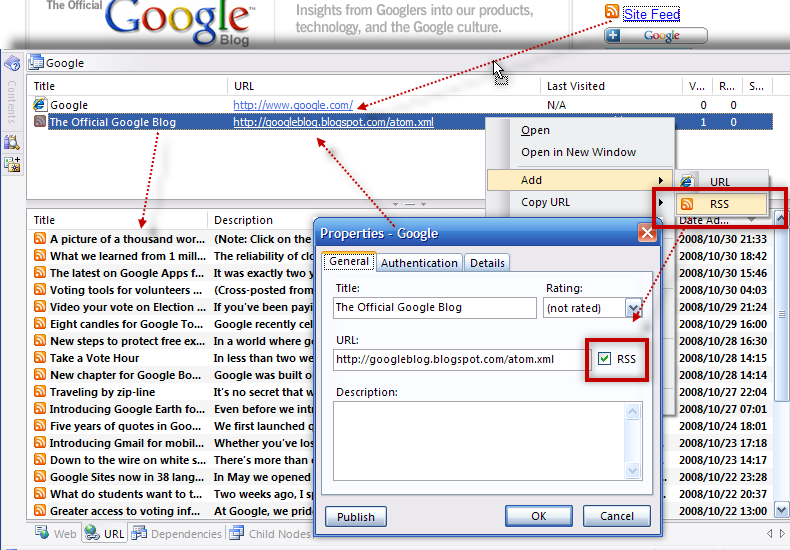The image size is (790, 550).
Task: Click feed icon for Five years of quotes
Action: (x=40, y=426)
